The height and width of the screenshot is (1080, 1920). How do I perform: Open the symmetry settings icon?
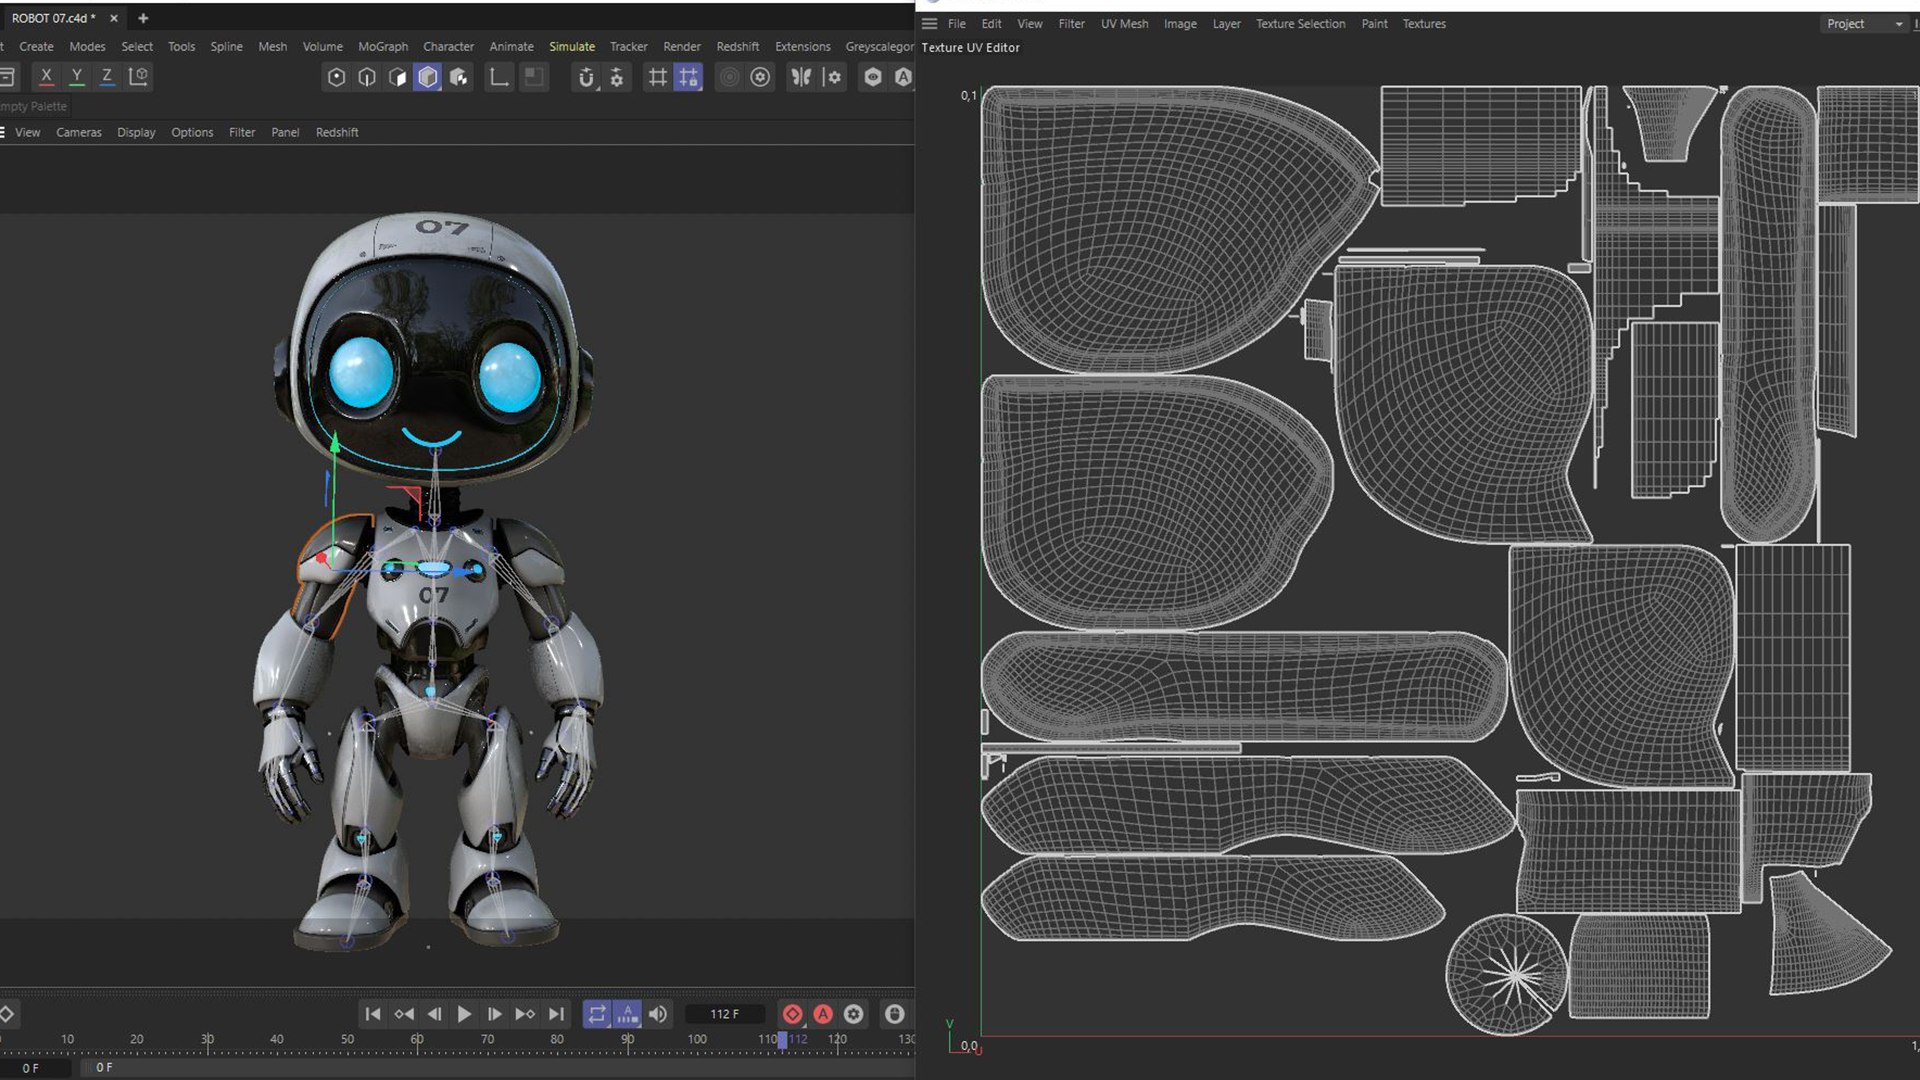(832, 77)
